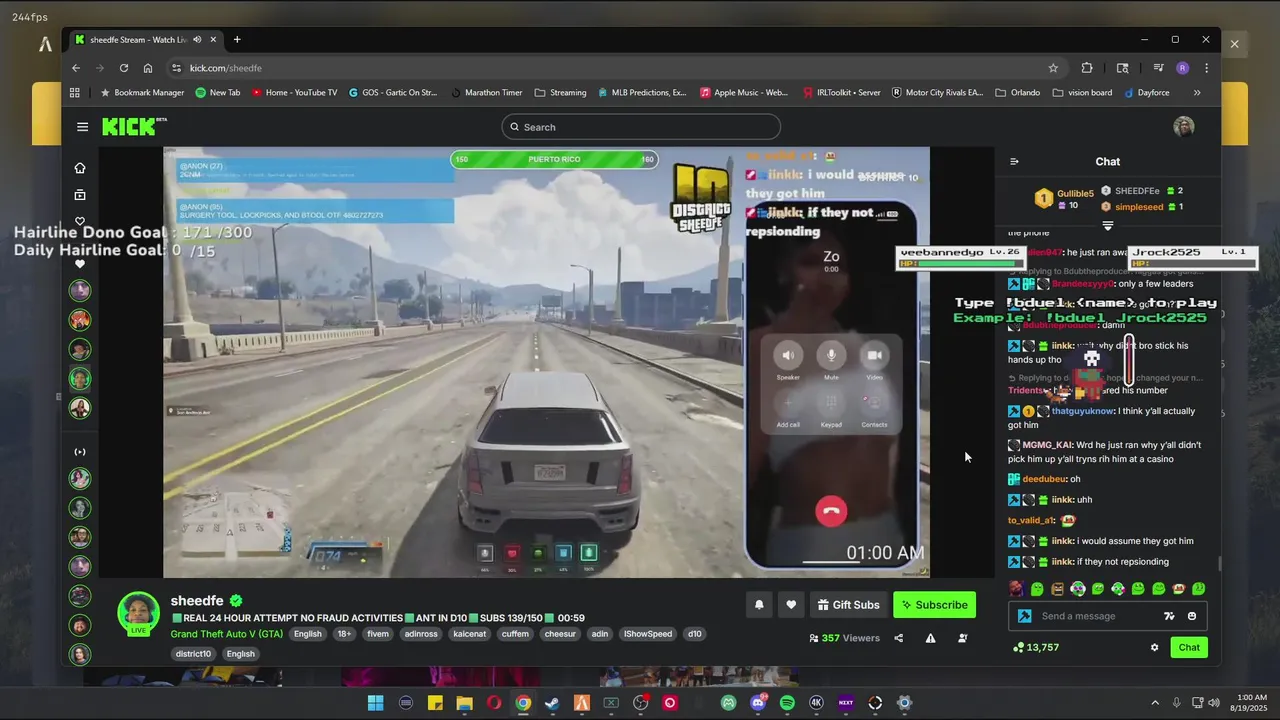1280x720 pixels.
Task: Open the Windows Start menu
Action: point(376,703)
